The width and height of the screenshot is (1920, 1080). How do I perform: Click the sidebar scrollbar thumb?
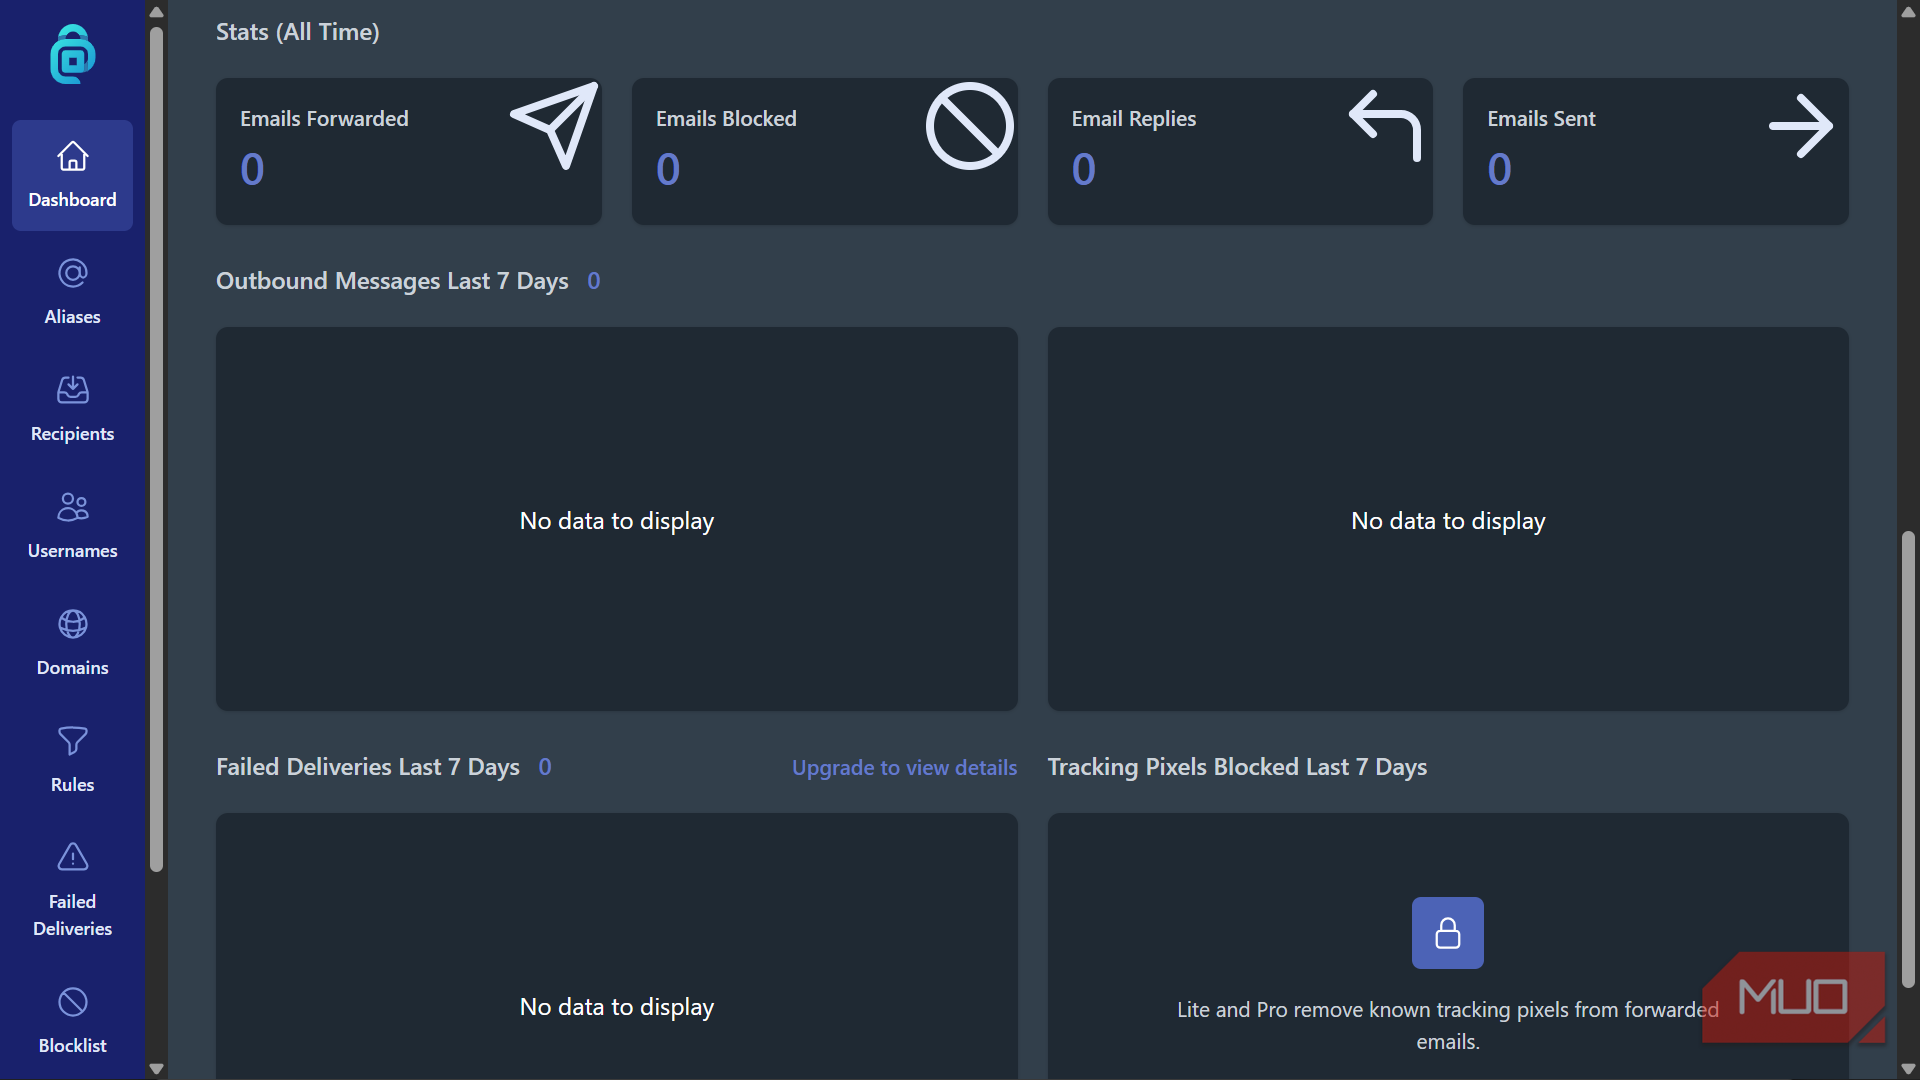[156, 450]
